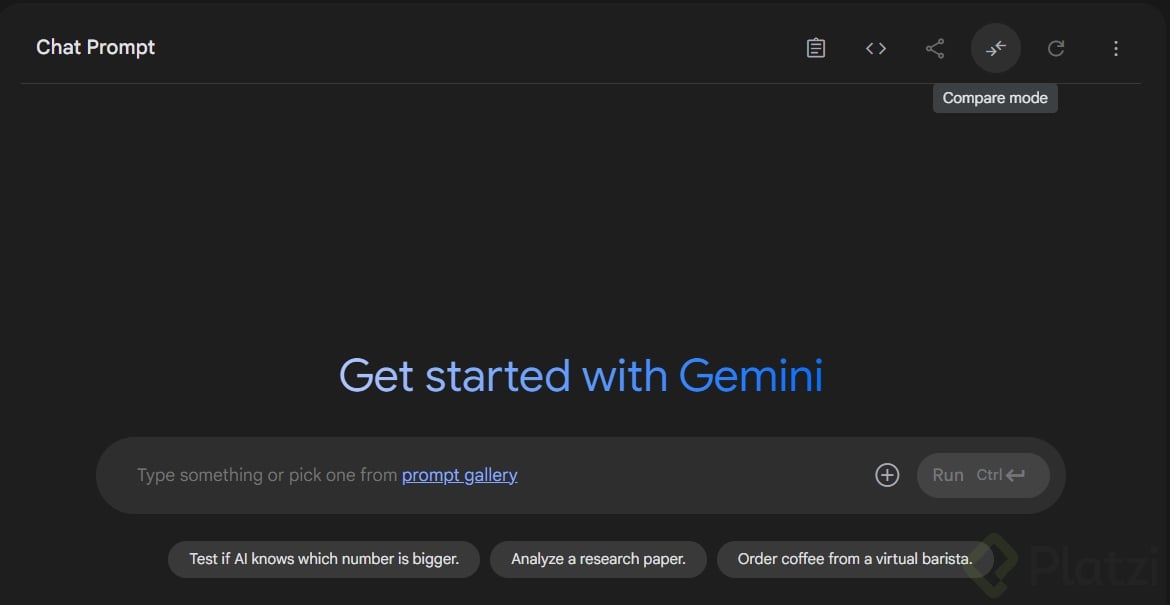The width and height of the screenshot is (1170, 605).
Task: Click the Share prompt icon
Action: 935,48
